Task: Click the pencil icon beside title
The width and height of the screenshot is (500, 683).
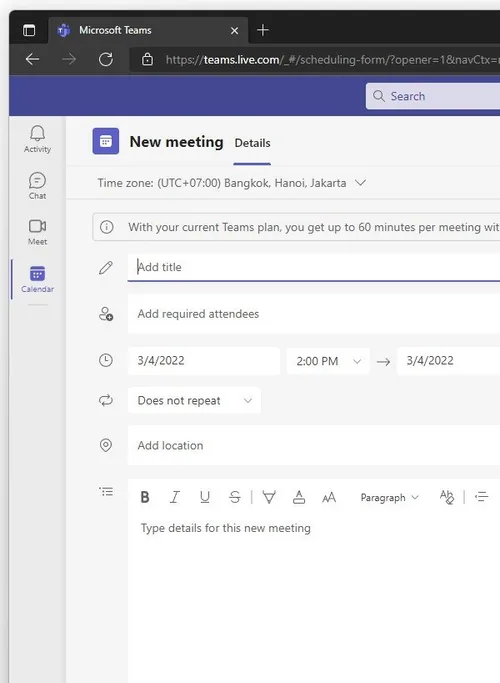Action: pyautogui.click(x=106, y=267)
